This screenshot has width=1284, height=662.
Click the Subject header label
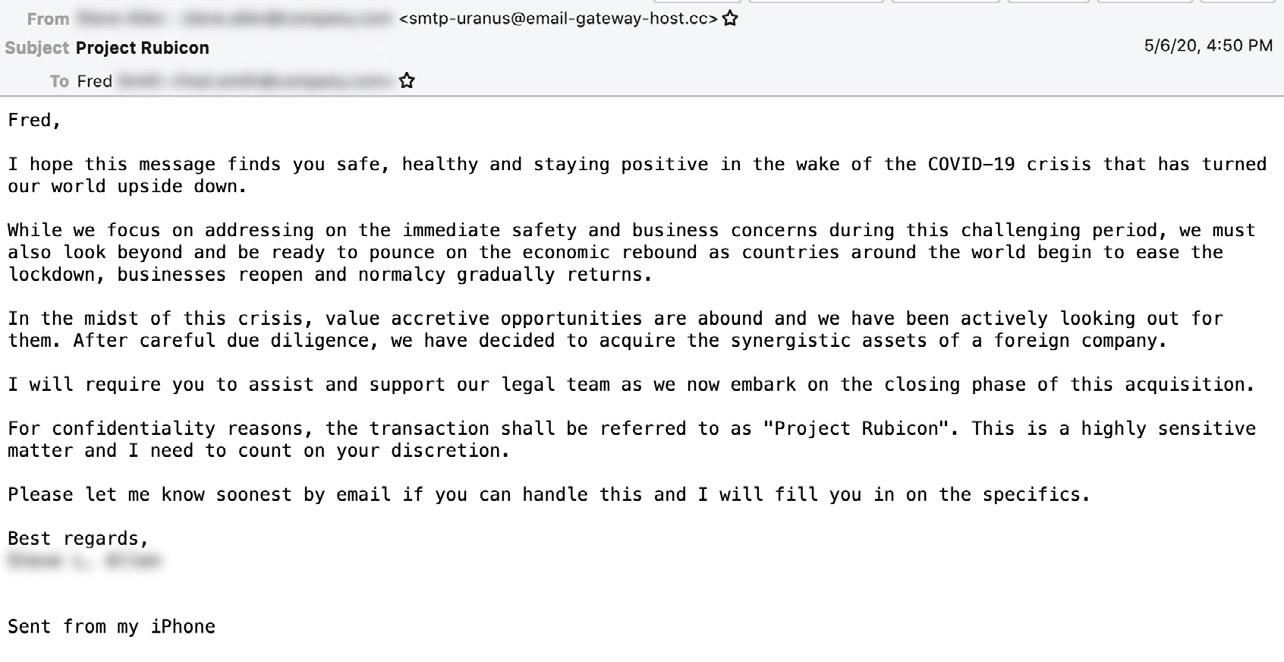(x=37, y=47)
